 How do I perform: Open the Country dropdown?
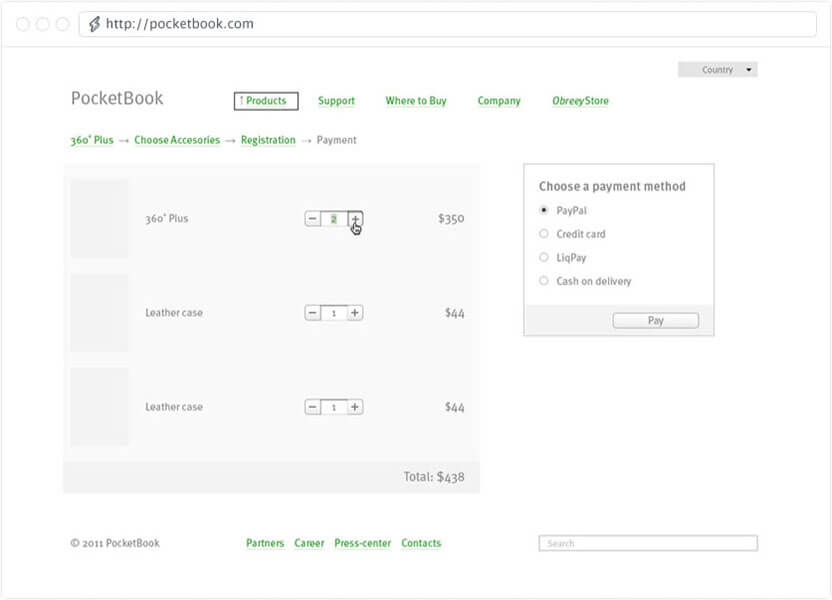[x=717, y=70]
